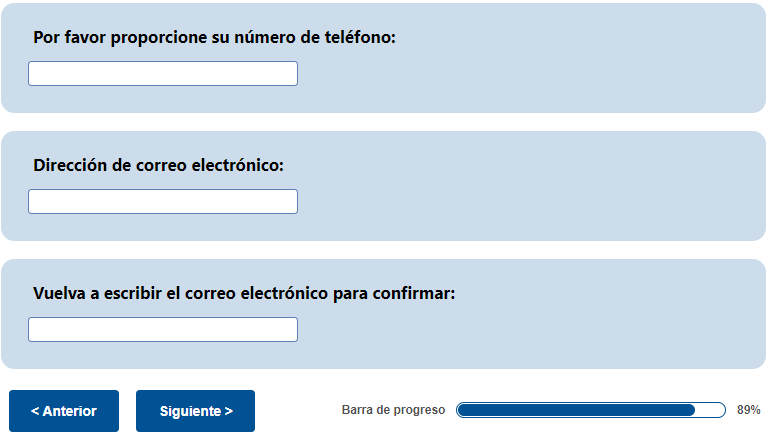Click the word 'teléfono' in the first question
The height and width of the screenshot is (442, 769).
361,38
